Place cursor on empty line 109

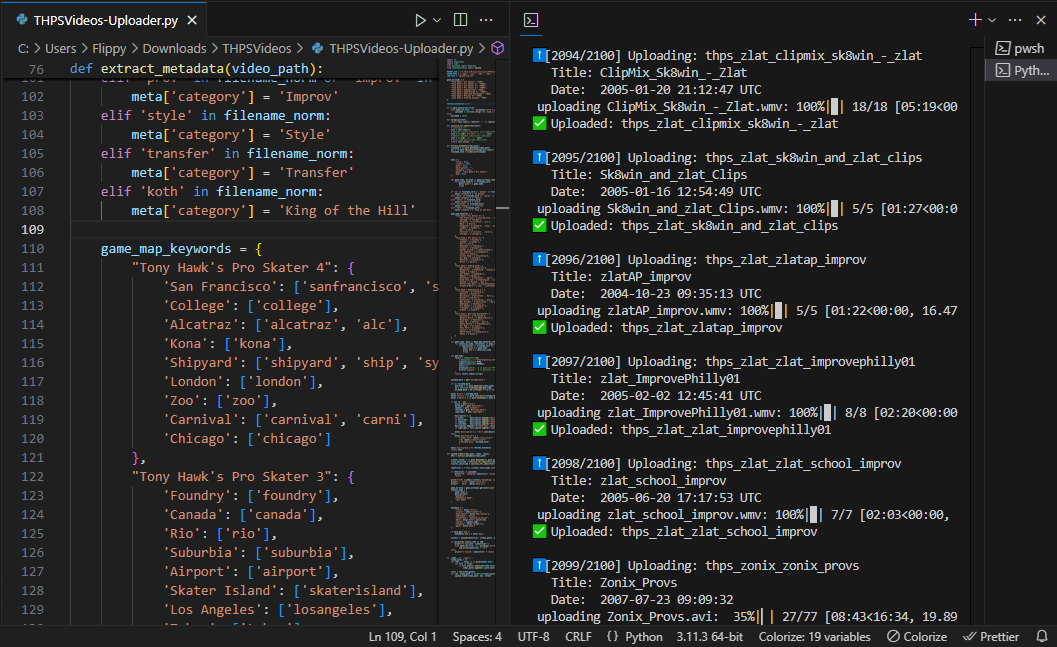click(255, 230)
